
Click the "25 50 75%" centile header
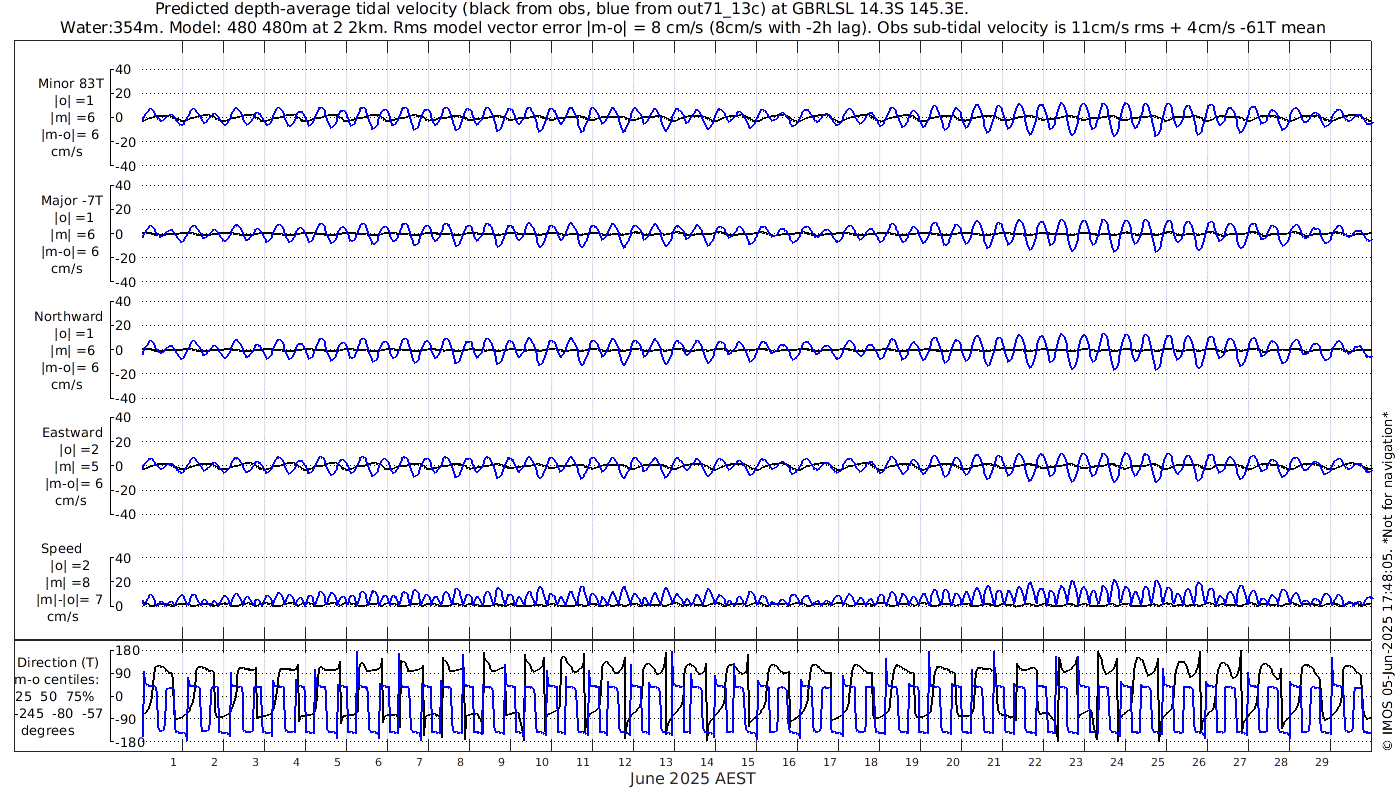pos(55,696)
